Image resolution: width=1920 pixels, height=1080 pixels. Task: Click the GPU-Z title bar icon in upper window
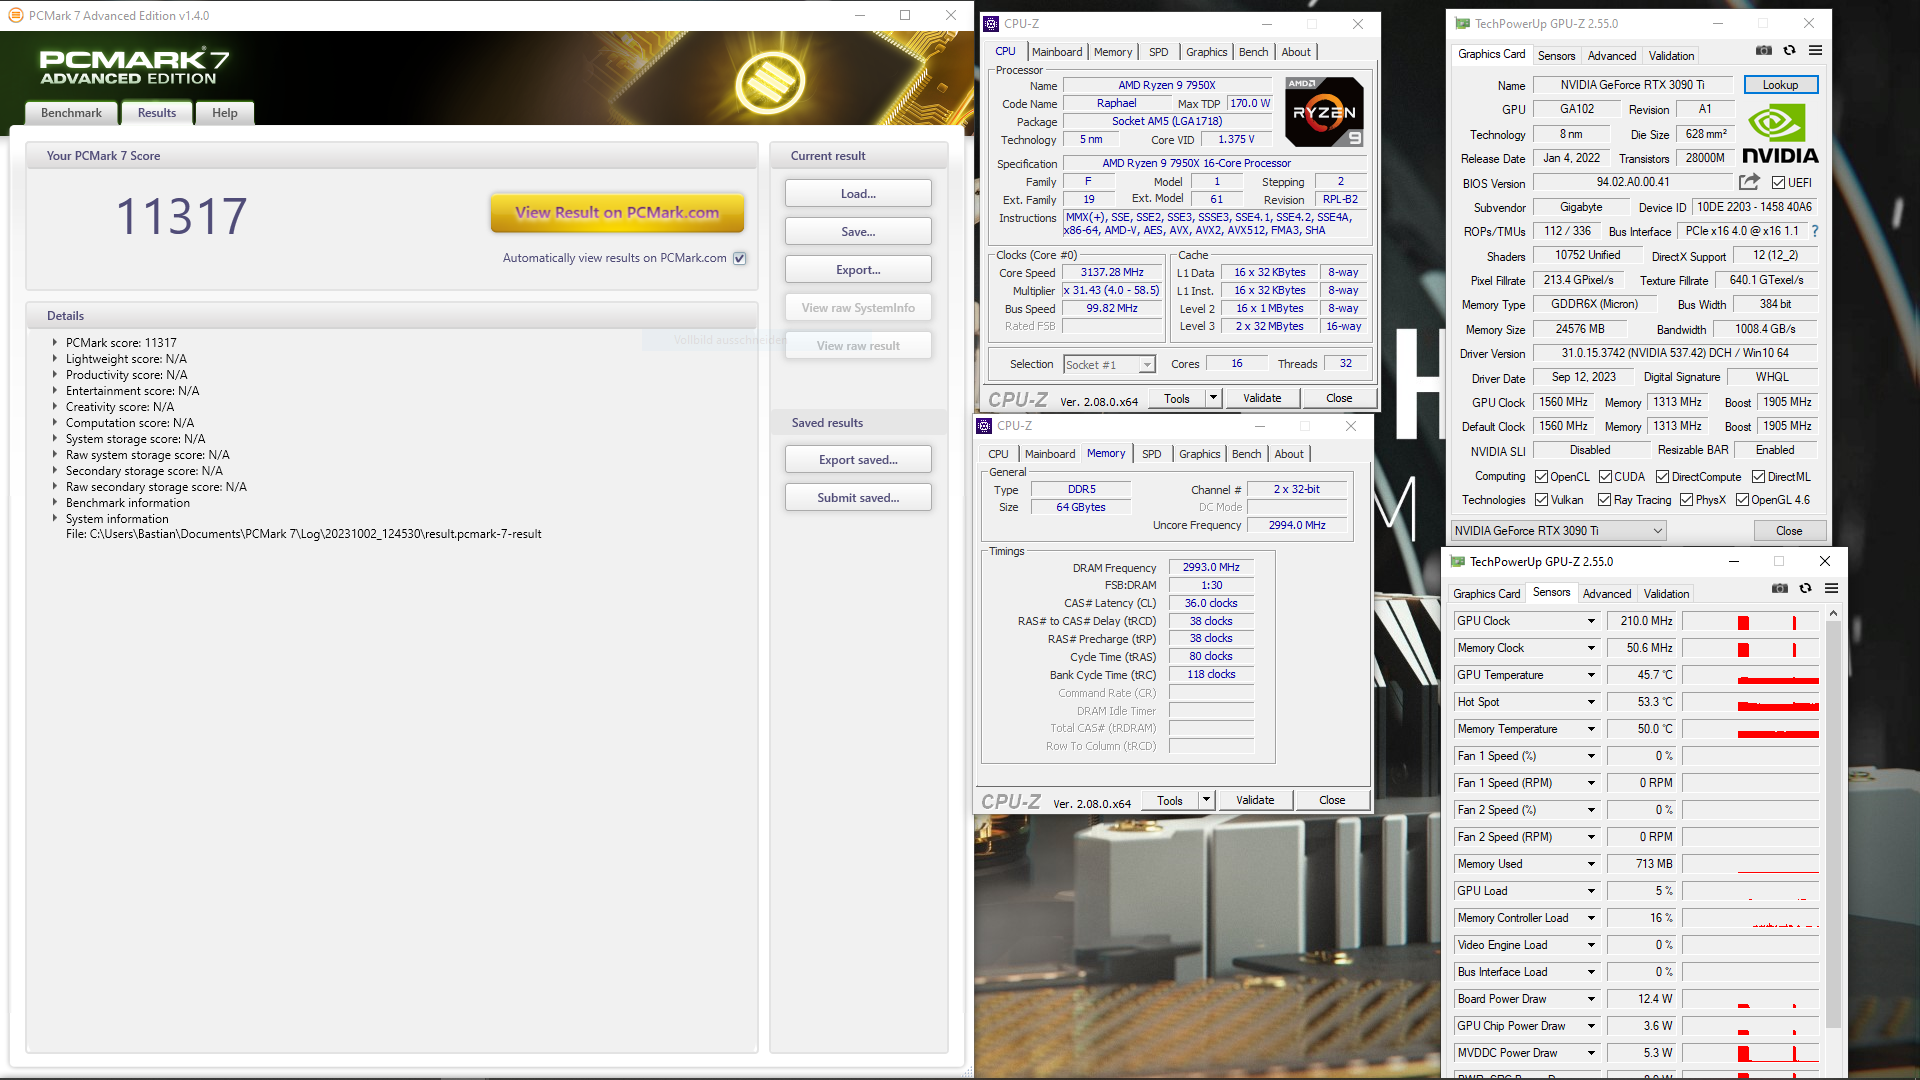[1462, 24]
